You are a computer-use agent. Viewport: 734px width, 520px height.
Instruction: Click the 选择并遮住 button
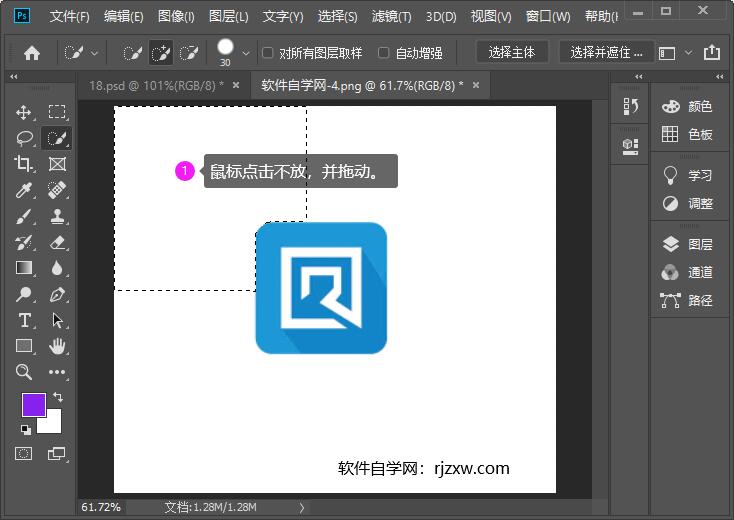click(606, 52)
